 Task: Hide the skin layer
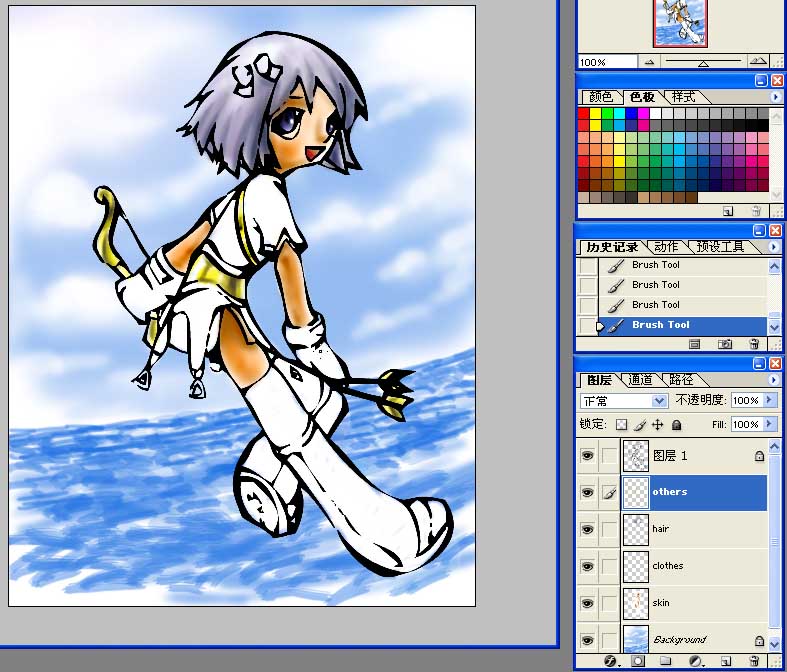pyautogui.click(x=587, y=603)
